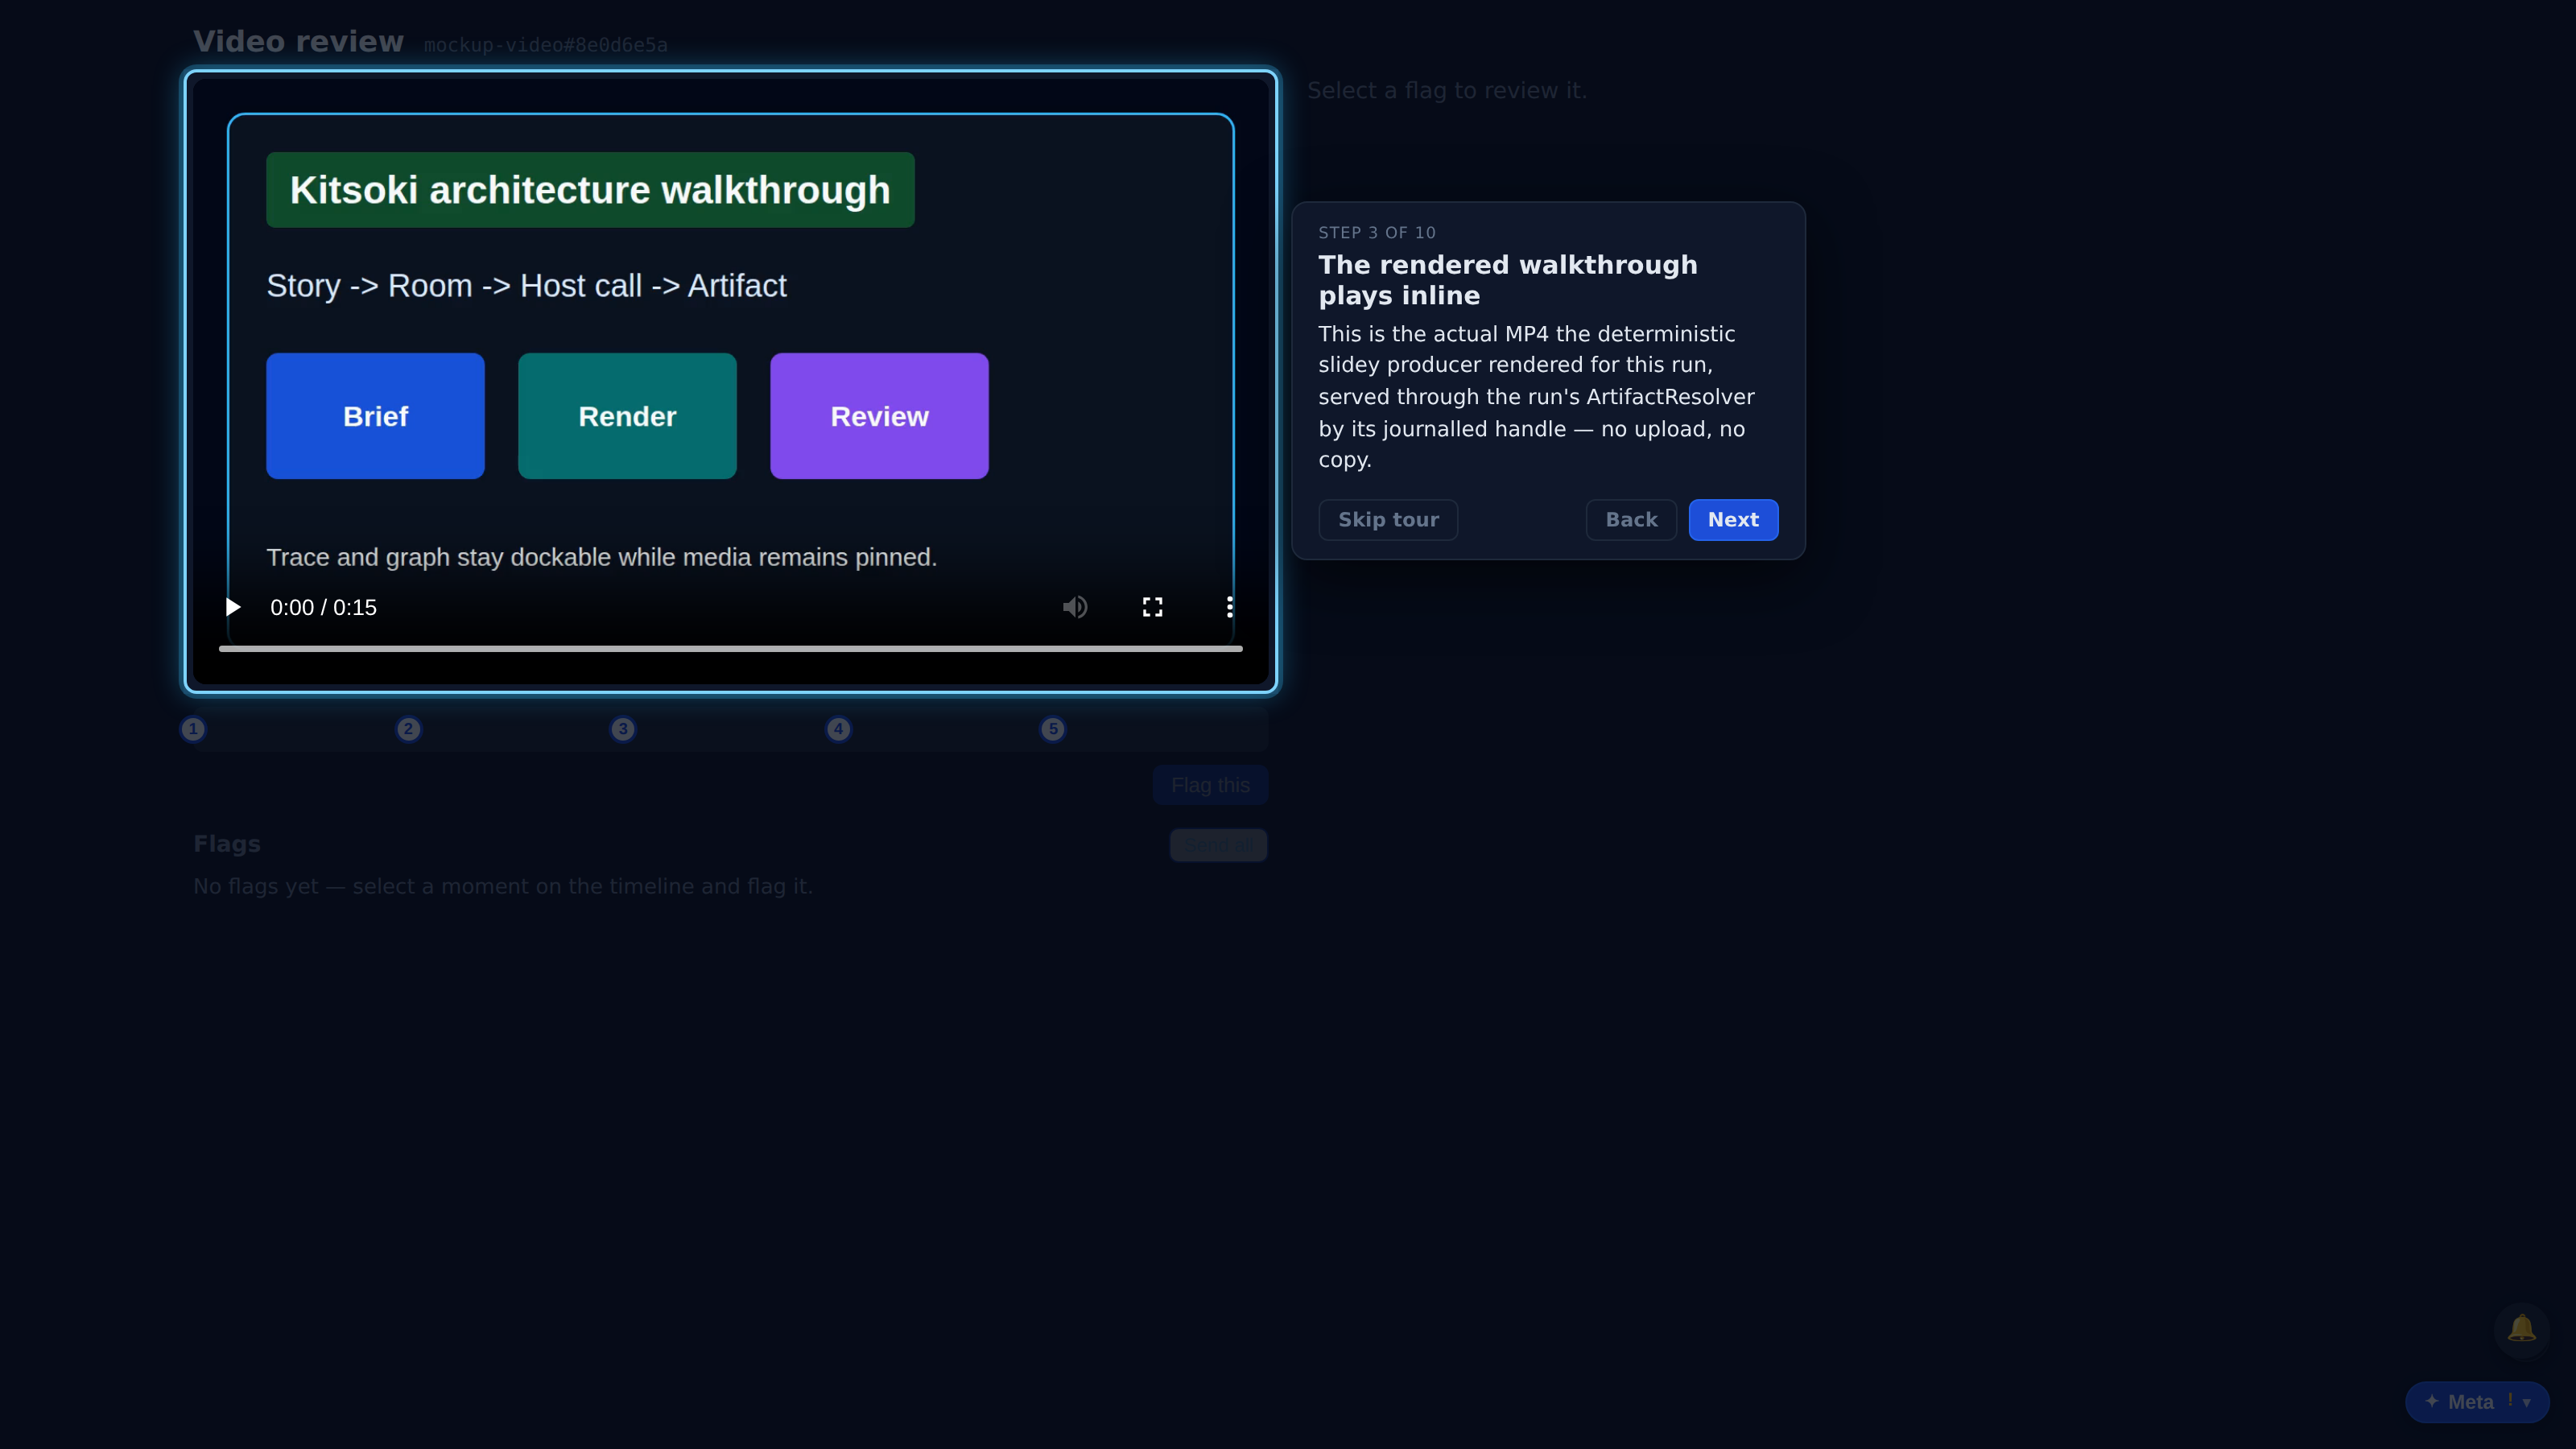The height and width of the screenshot is (1449, 2576).
Task: Select timeline marker 4
Action: [x=838, y=729]
